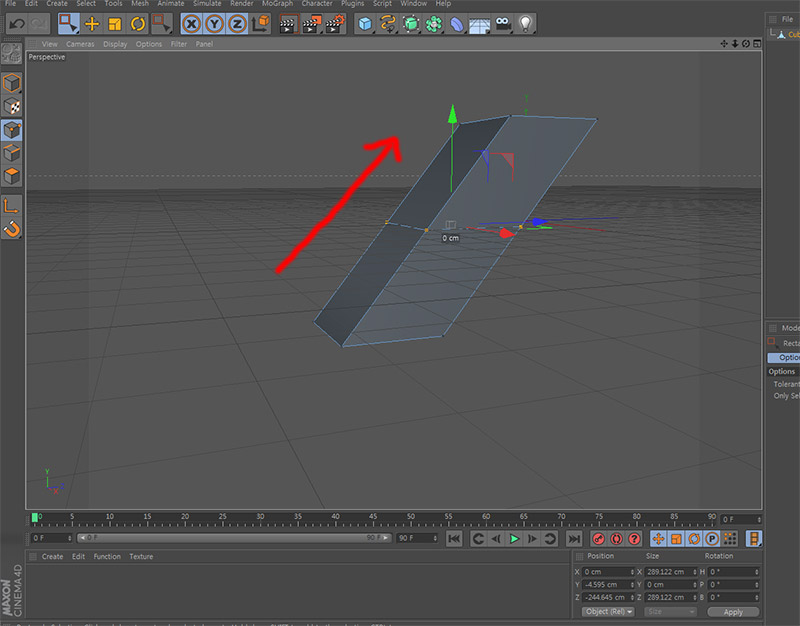Open the timeline layout dropdown icon
The width and height of the screenshot is (800, 626).
click(754, 539)
